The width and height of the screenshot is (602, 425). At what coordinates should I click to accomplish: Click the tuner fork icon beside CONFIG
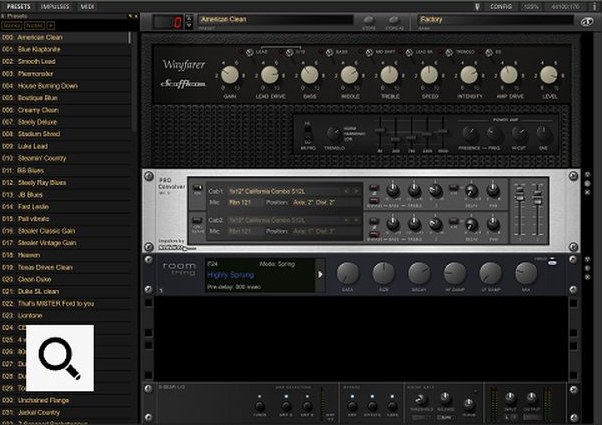(477, 6)
